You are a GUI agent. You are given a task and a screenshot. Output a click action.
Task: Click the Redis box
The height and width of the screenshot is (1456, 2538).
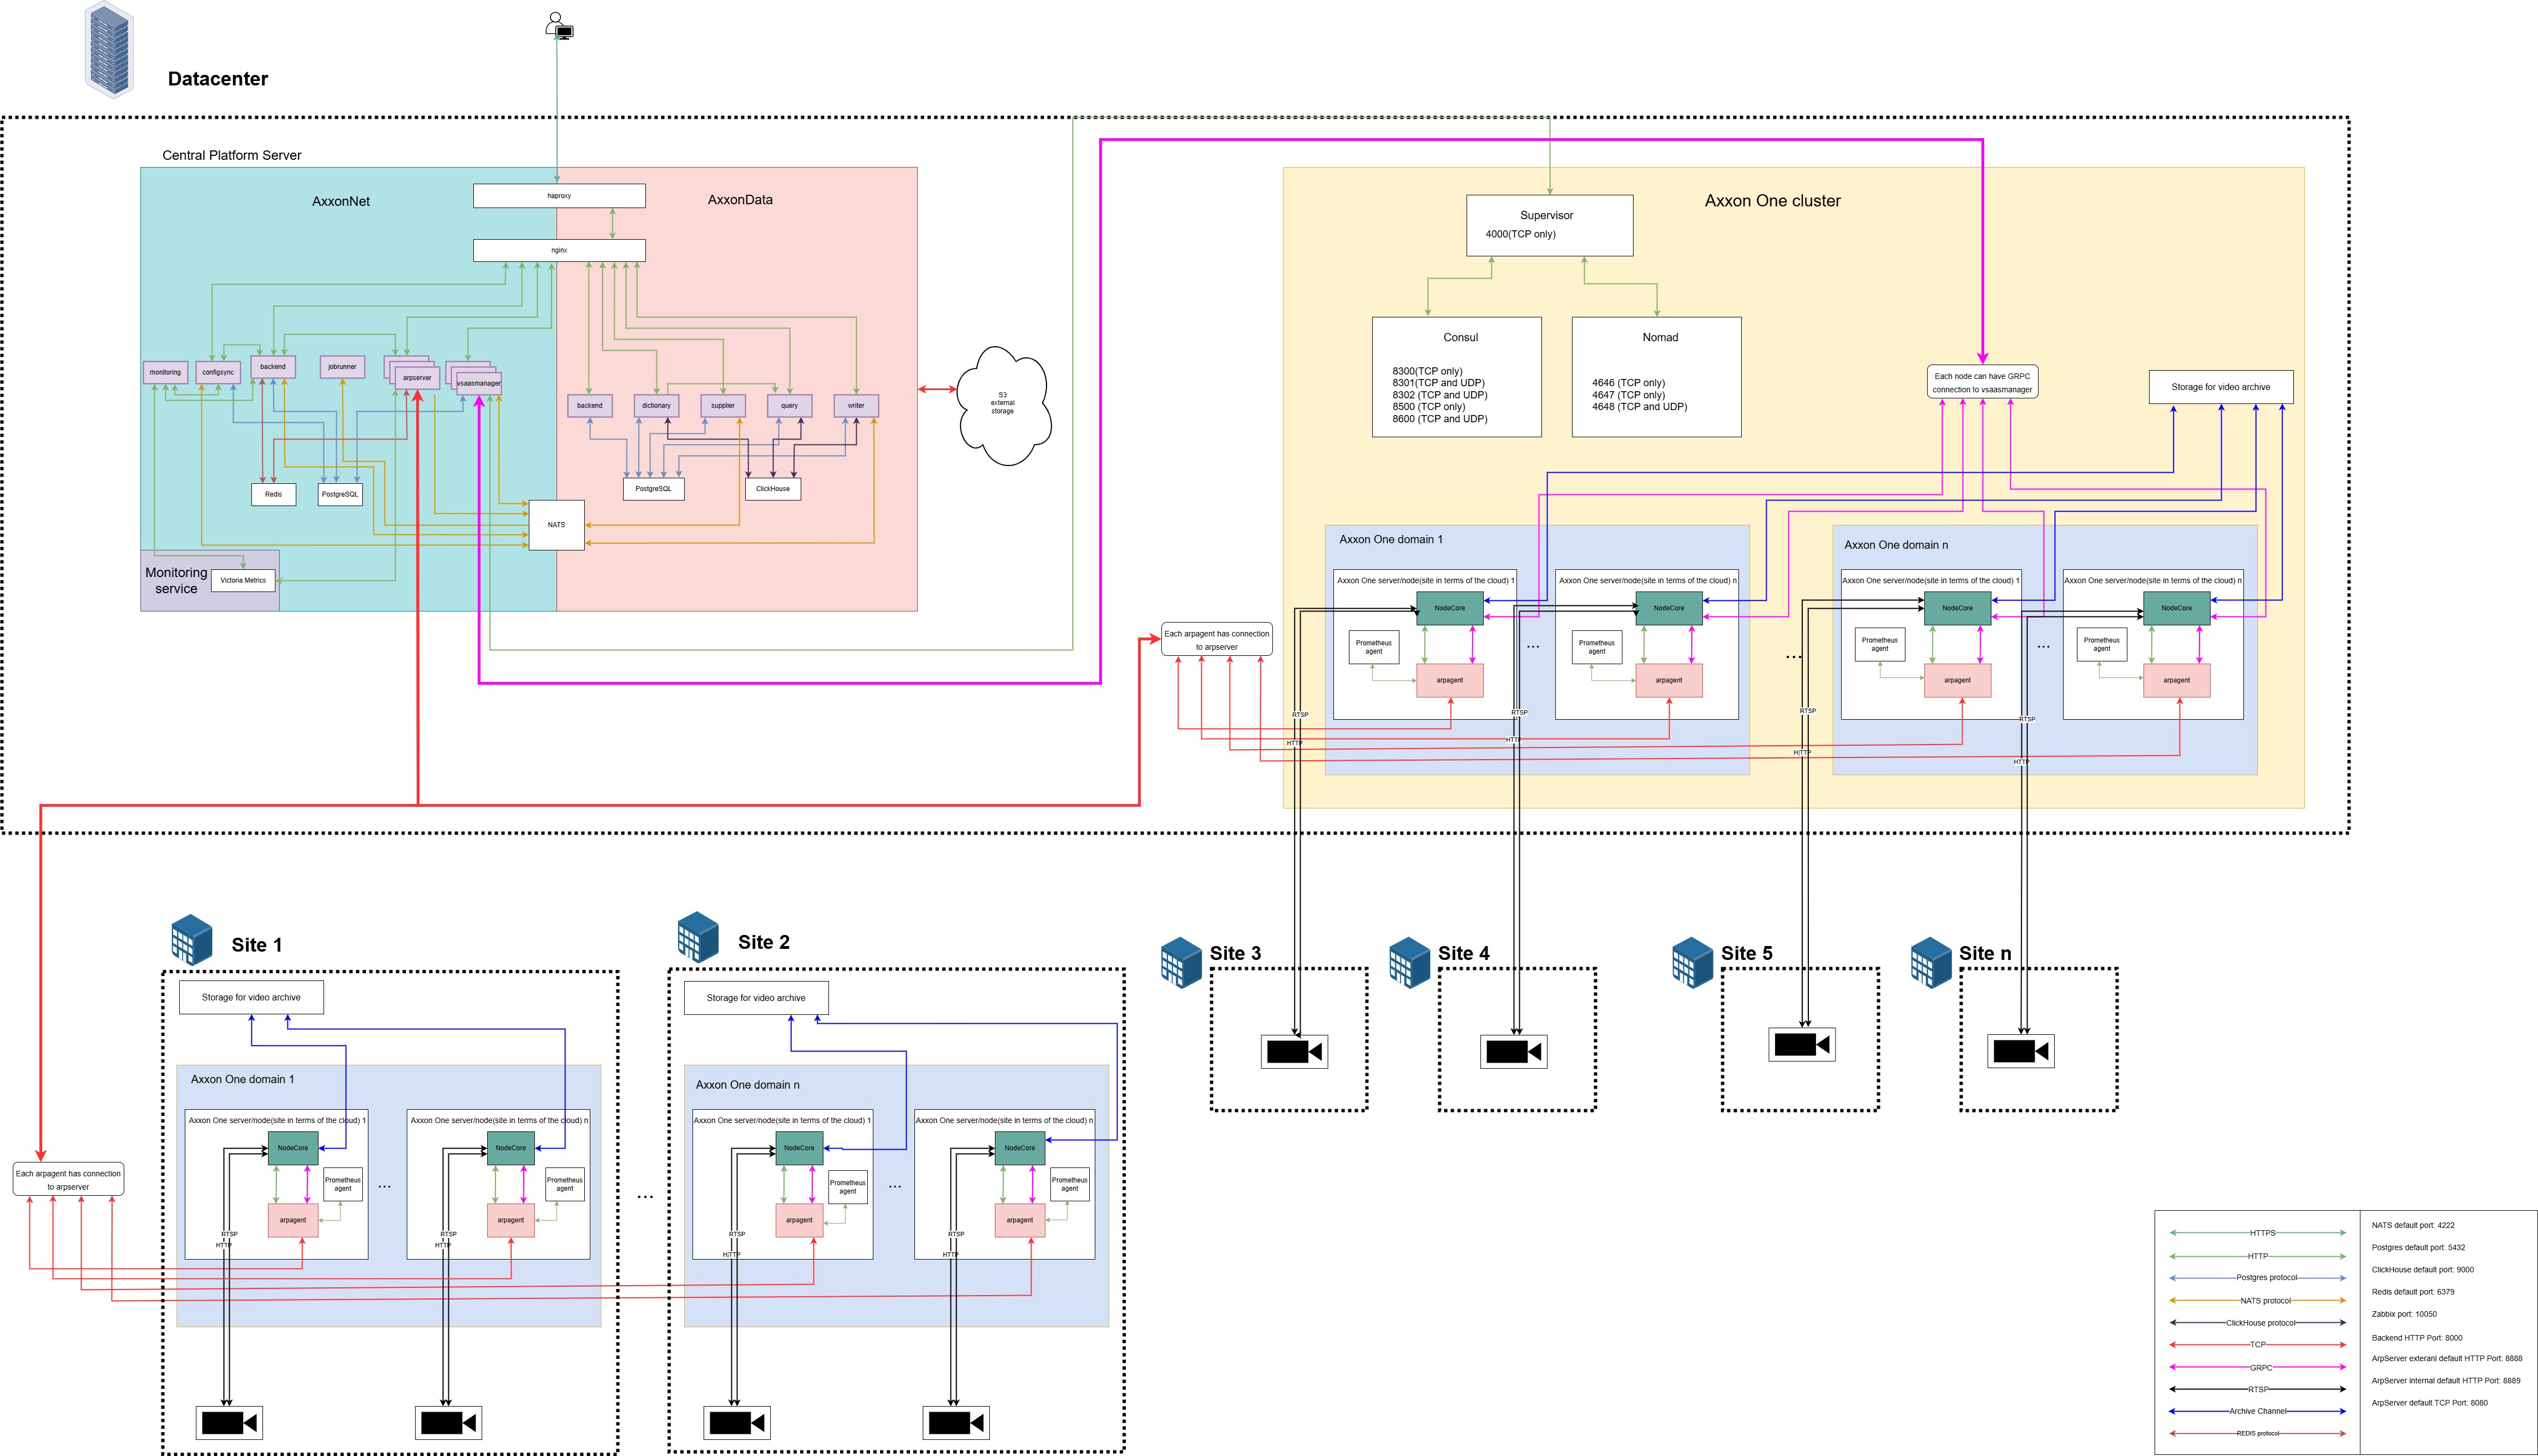point(273,494)
